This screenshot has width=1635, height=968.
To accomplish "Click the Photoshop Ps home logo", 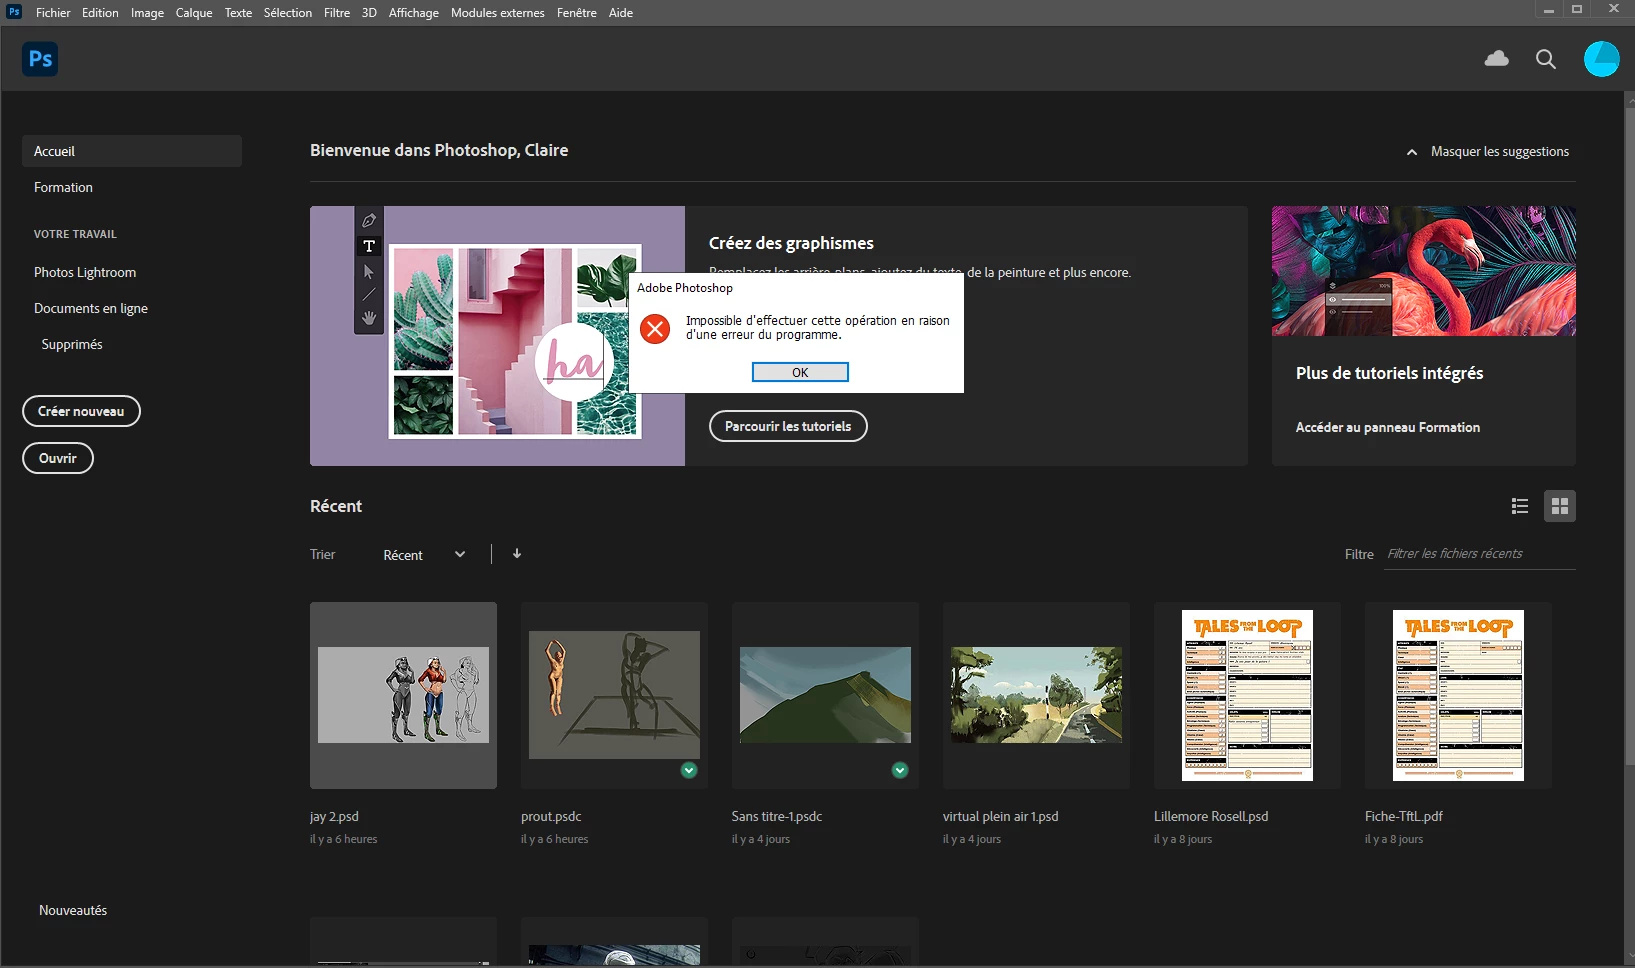I will 40,59.
